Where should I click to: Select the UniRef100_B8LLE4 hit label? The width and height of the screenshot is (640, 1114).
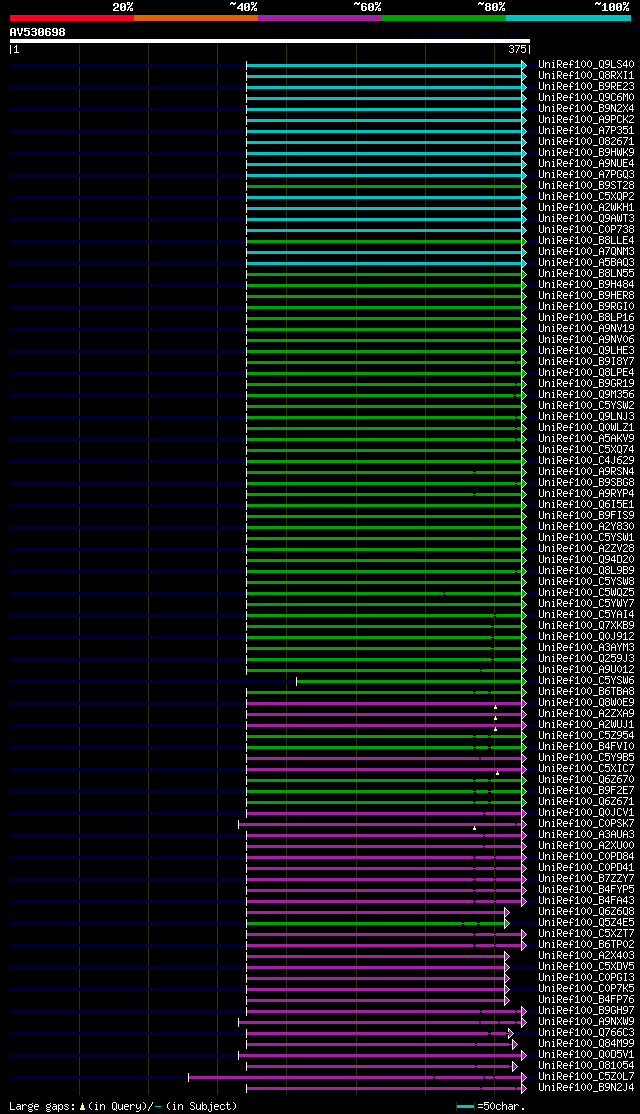(x=586, y=241)
